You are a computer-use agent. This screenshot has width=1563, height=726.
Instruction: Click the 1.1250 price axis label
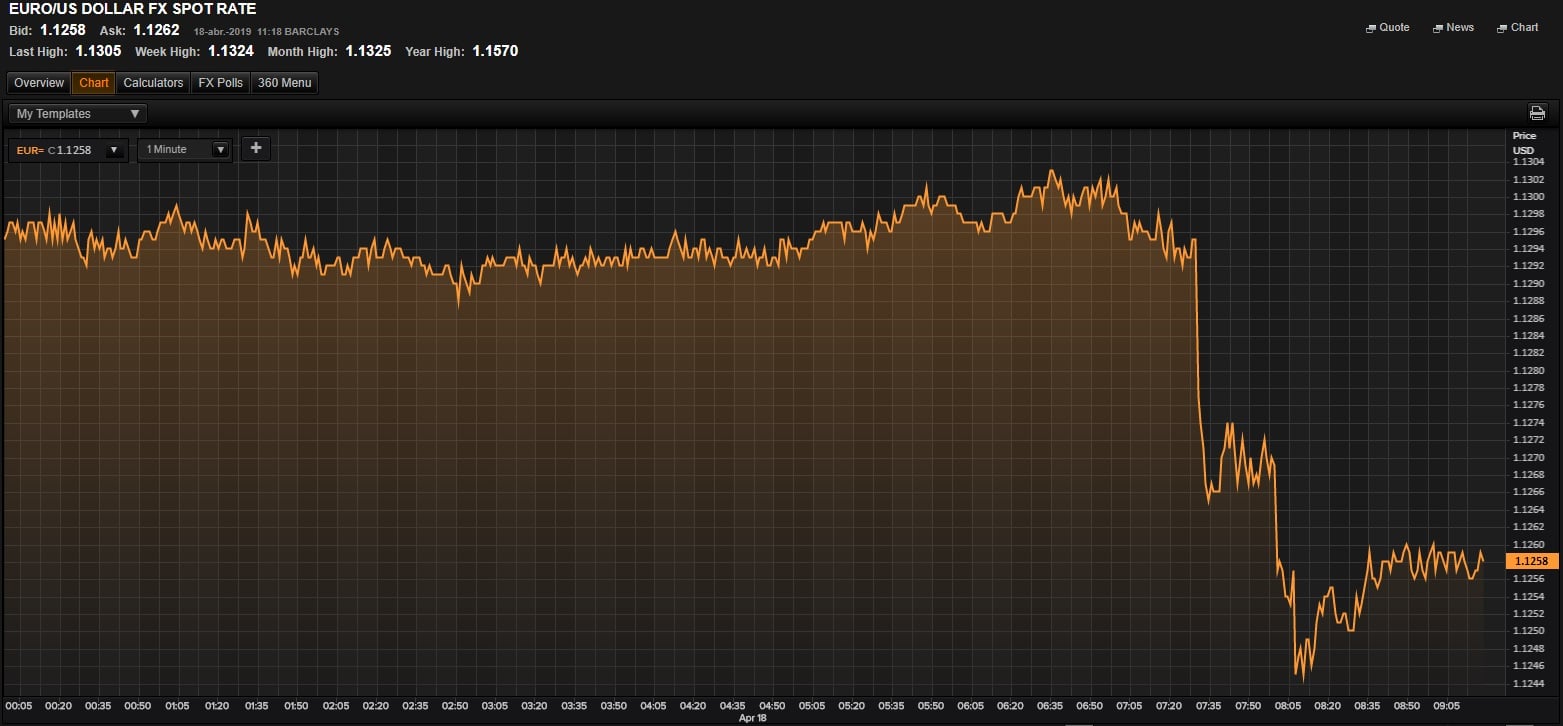[1528, 631]
